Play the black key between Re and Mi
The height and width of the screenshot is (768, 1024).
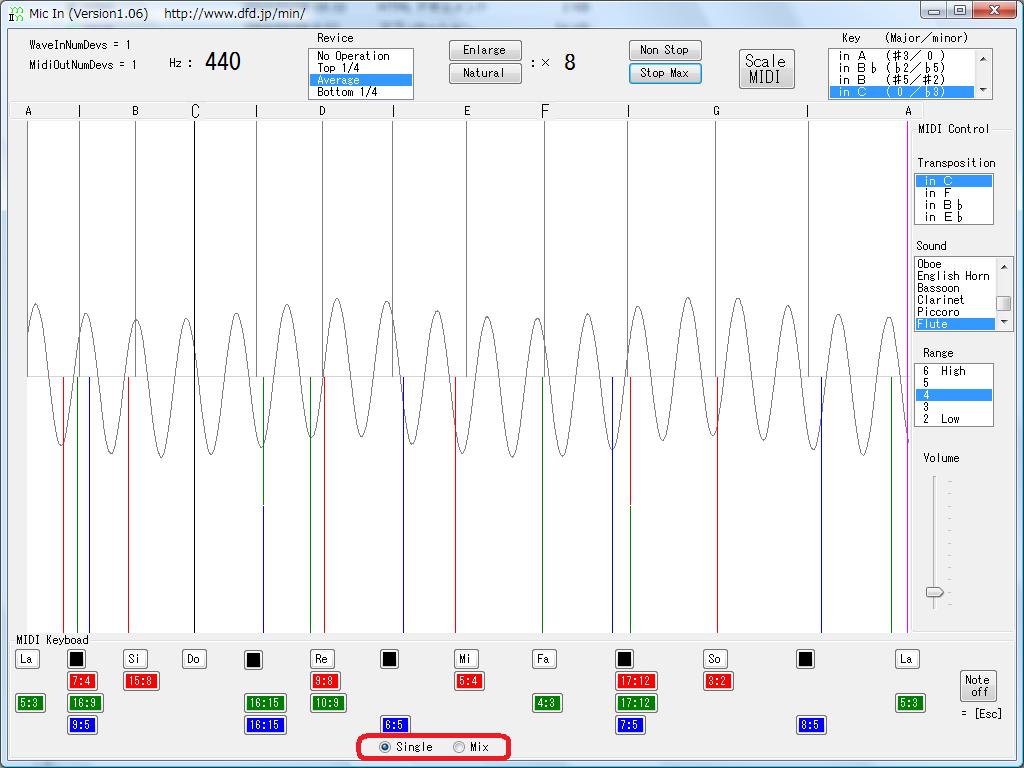click(389, 659)
